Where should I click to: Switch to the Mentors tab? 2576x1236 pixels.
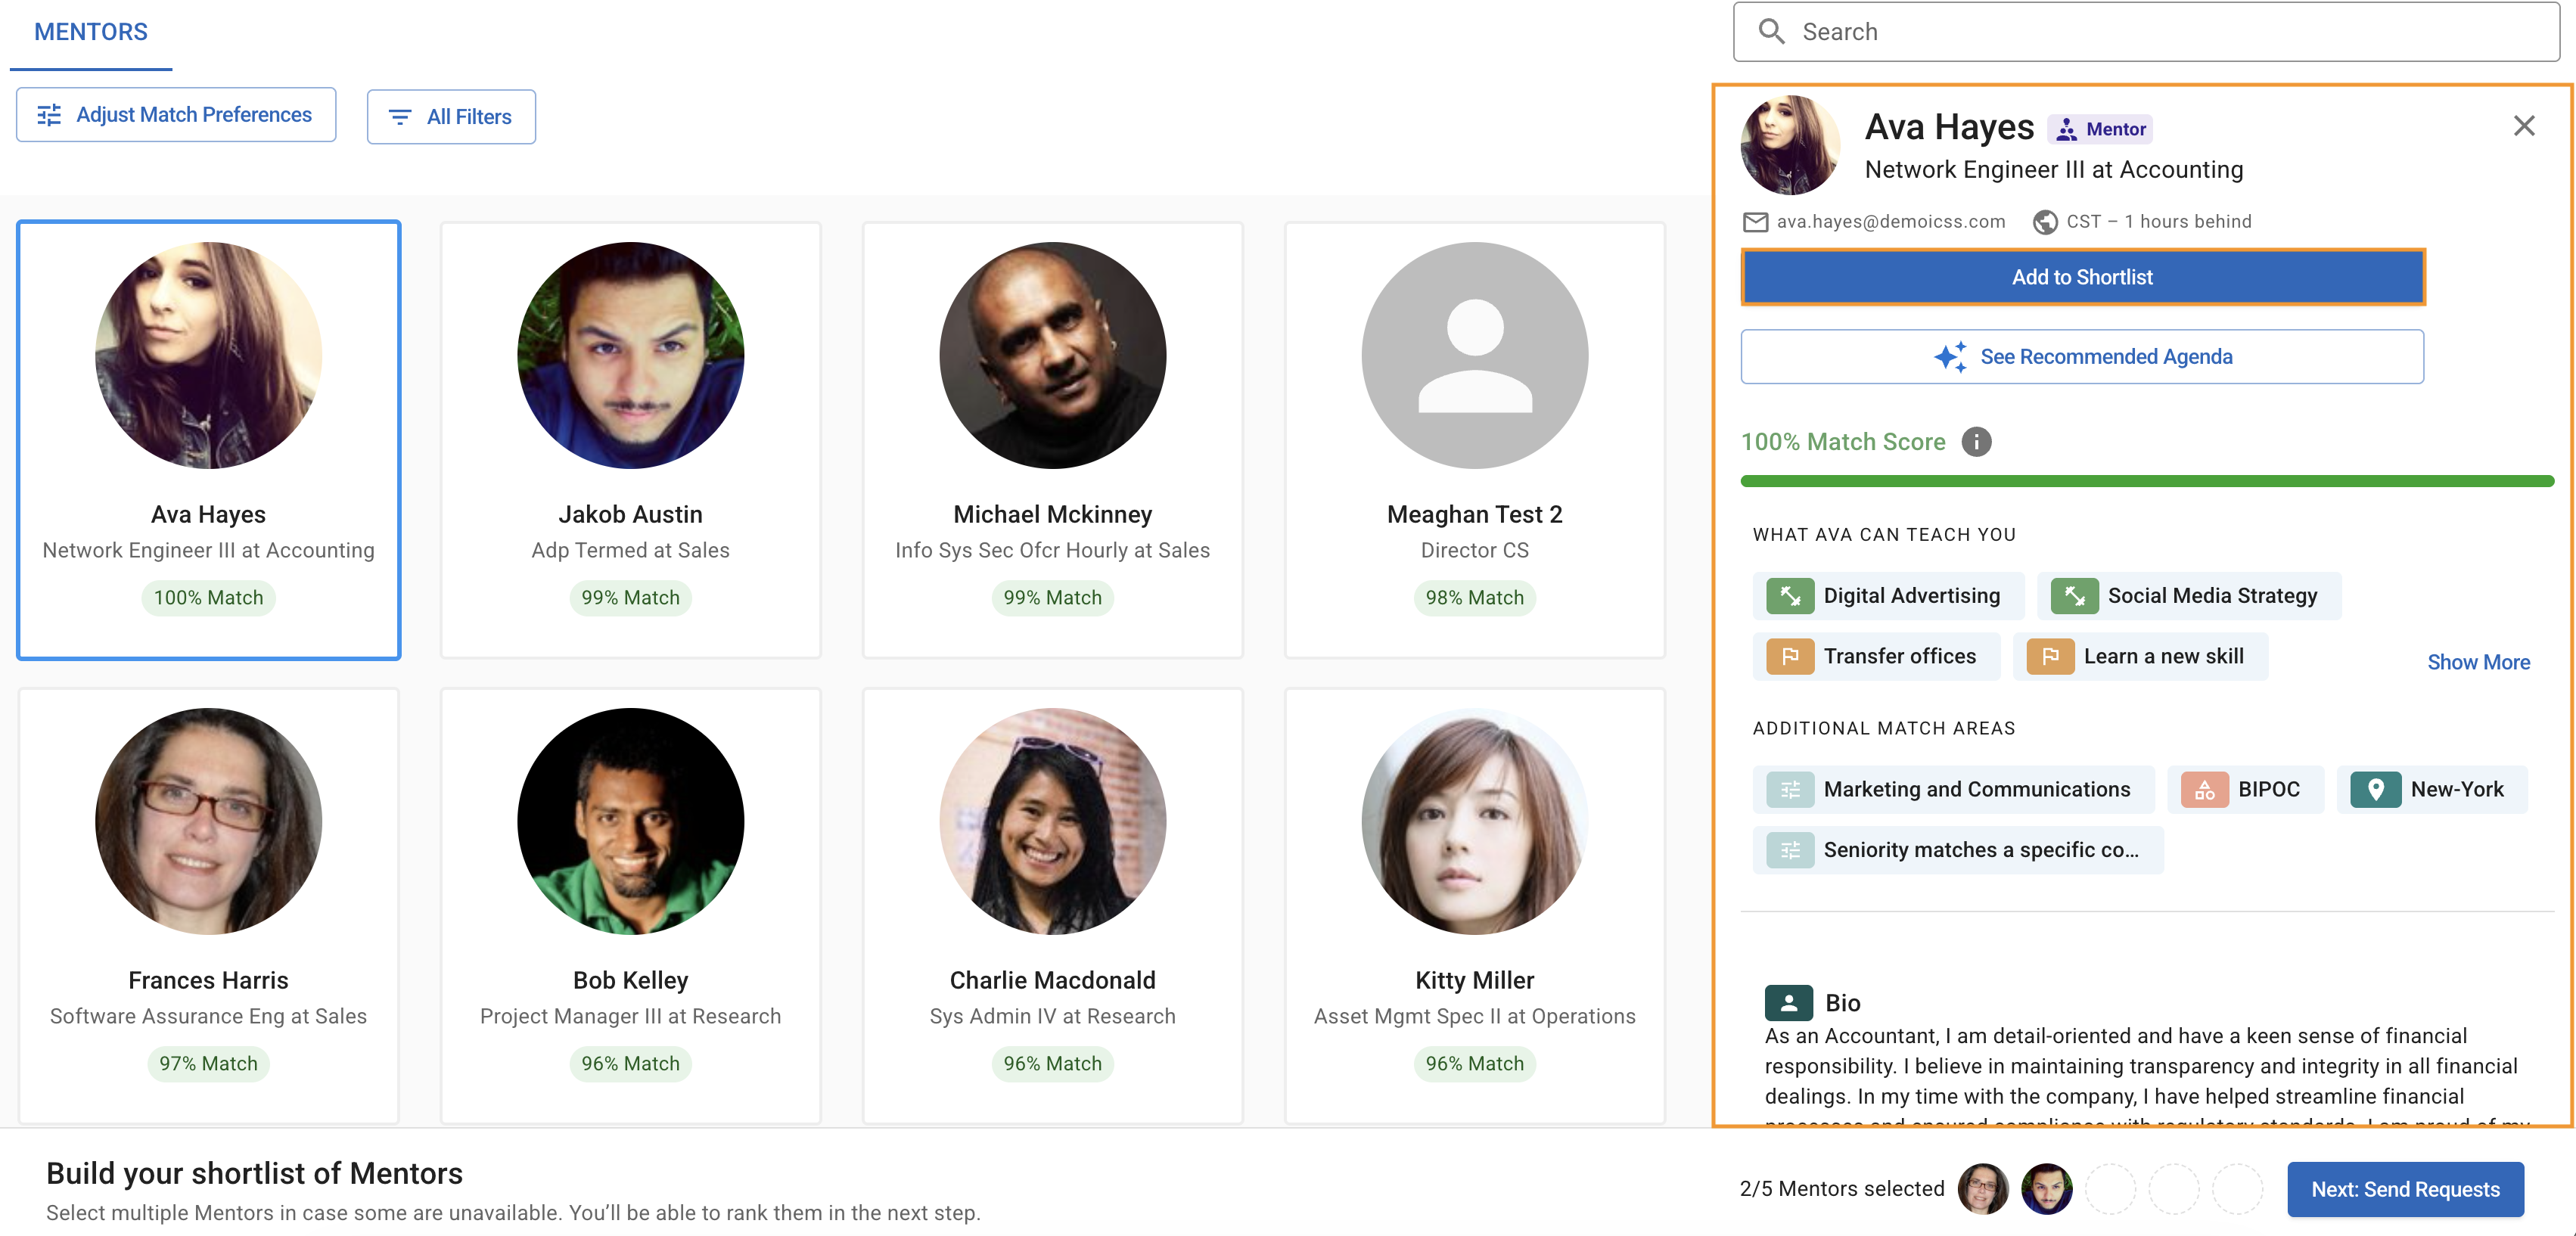click(91, 32)
